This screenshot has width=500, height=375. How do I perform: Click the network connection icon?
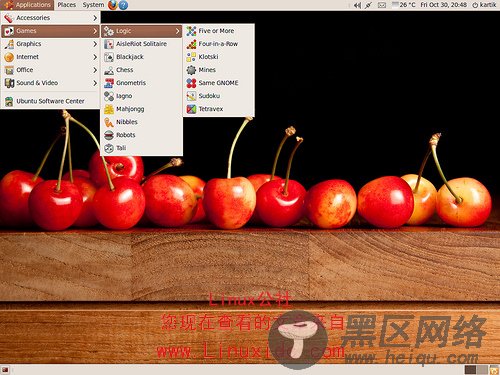point(368,5)
